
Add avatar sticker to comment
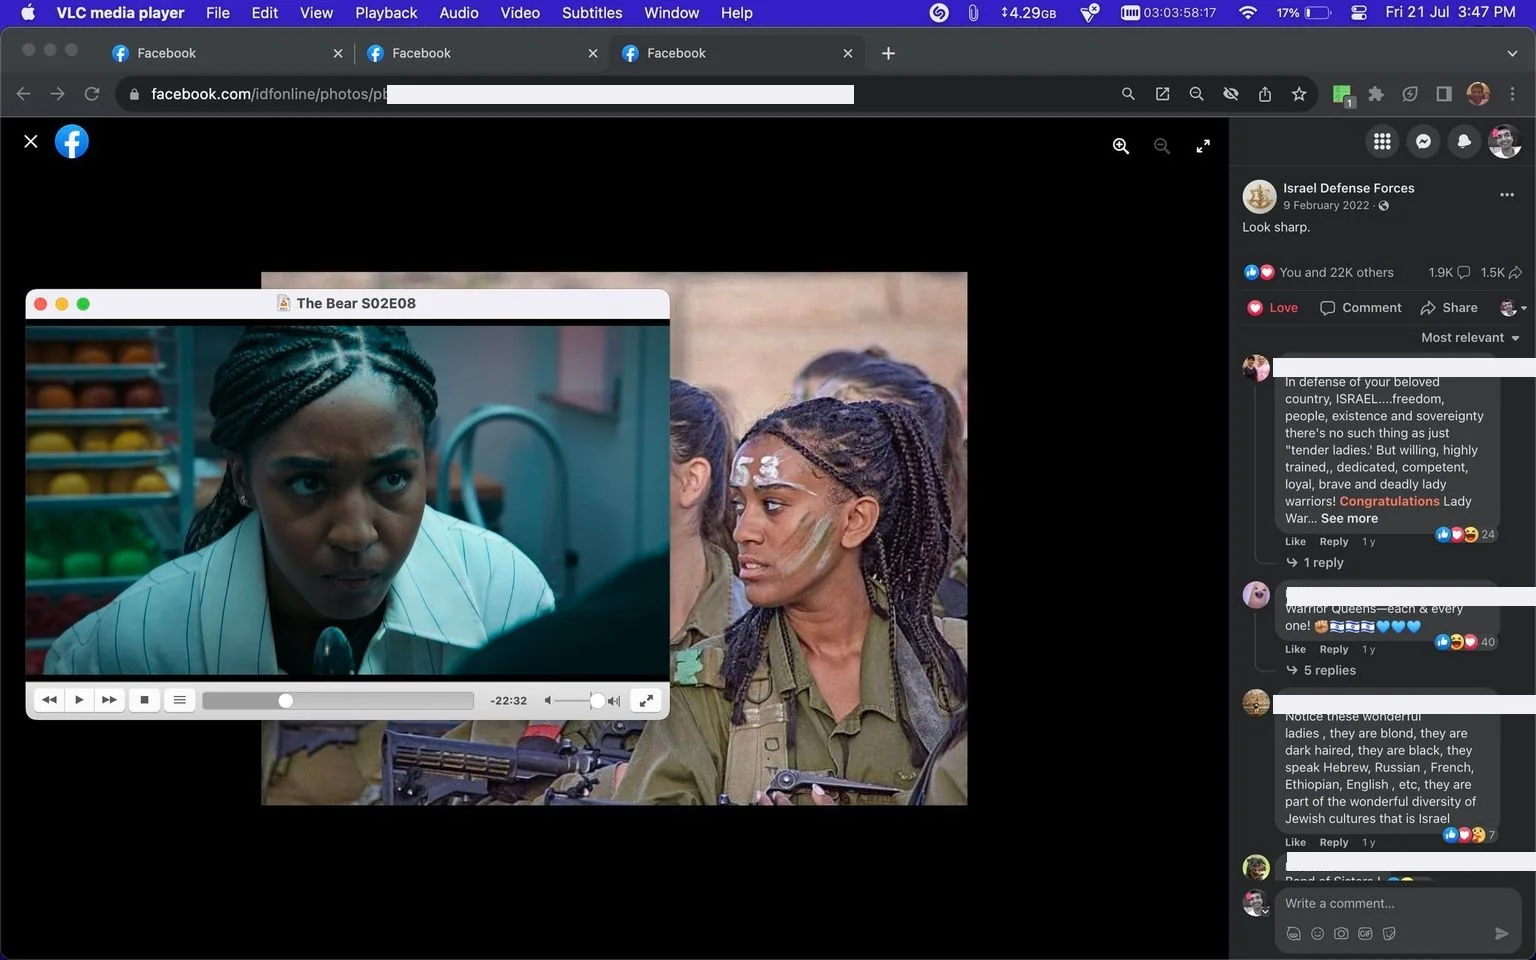tap(1293, 934)
